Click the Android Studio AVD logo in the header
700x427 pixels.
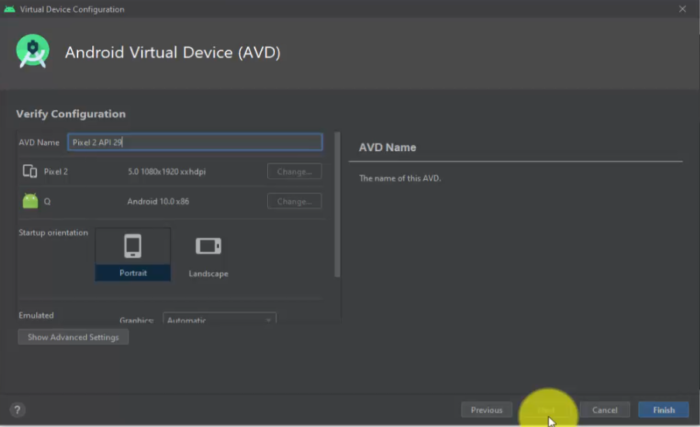click(x=33, y=51)
